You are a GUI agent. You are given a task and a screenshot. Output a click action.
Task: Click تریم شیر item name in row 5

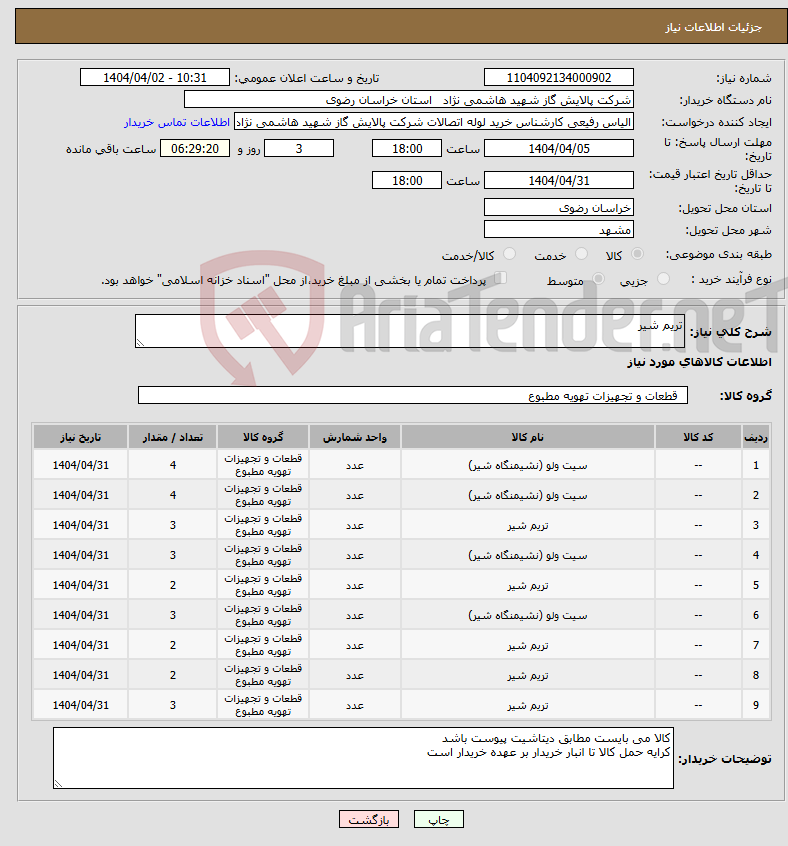coord(527,585)
